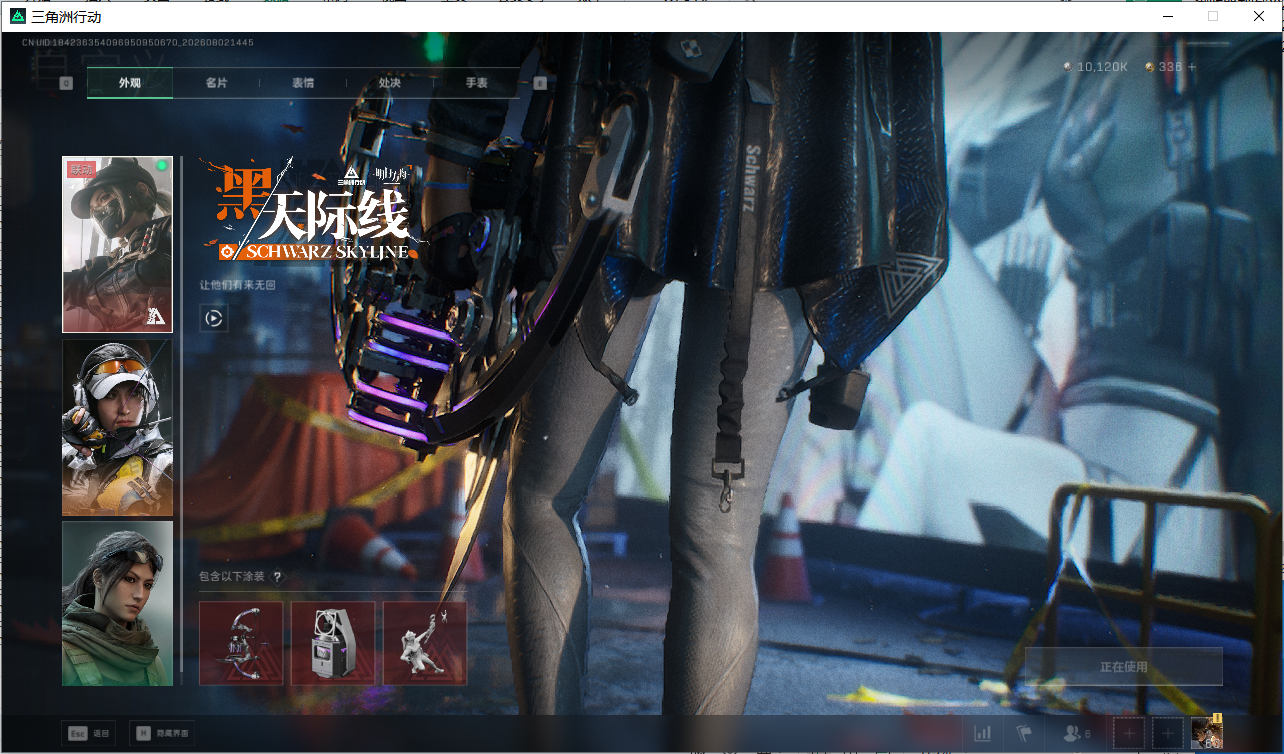This screenshot has height=754, width=1284.
Task: Click the 正在使用 button
Action: (x=1123, y=667)
